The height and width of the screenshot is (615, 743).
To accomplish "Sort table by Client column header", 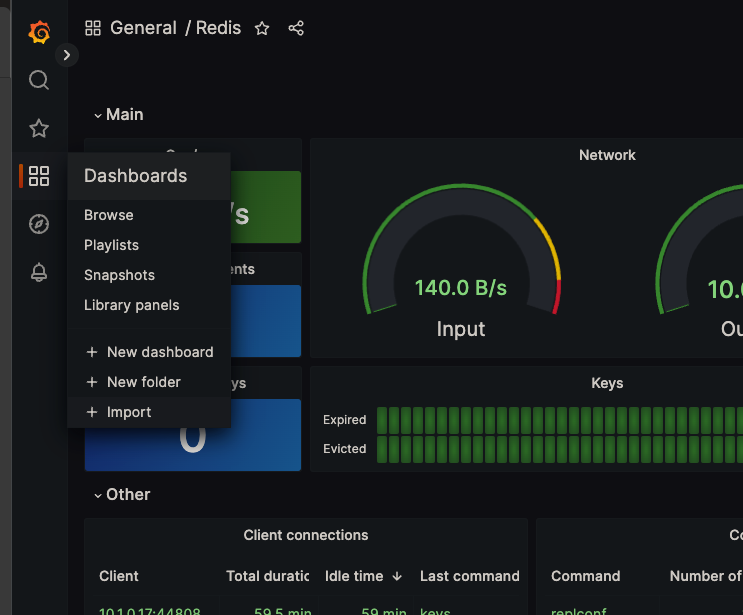I will [x=119, y=576].
